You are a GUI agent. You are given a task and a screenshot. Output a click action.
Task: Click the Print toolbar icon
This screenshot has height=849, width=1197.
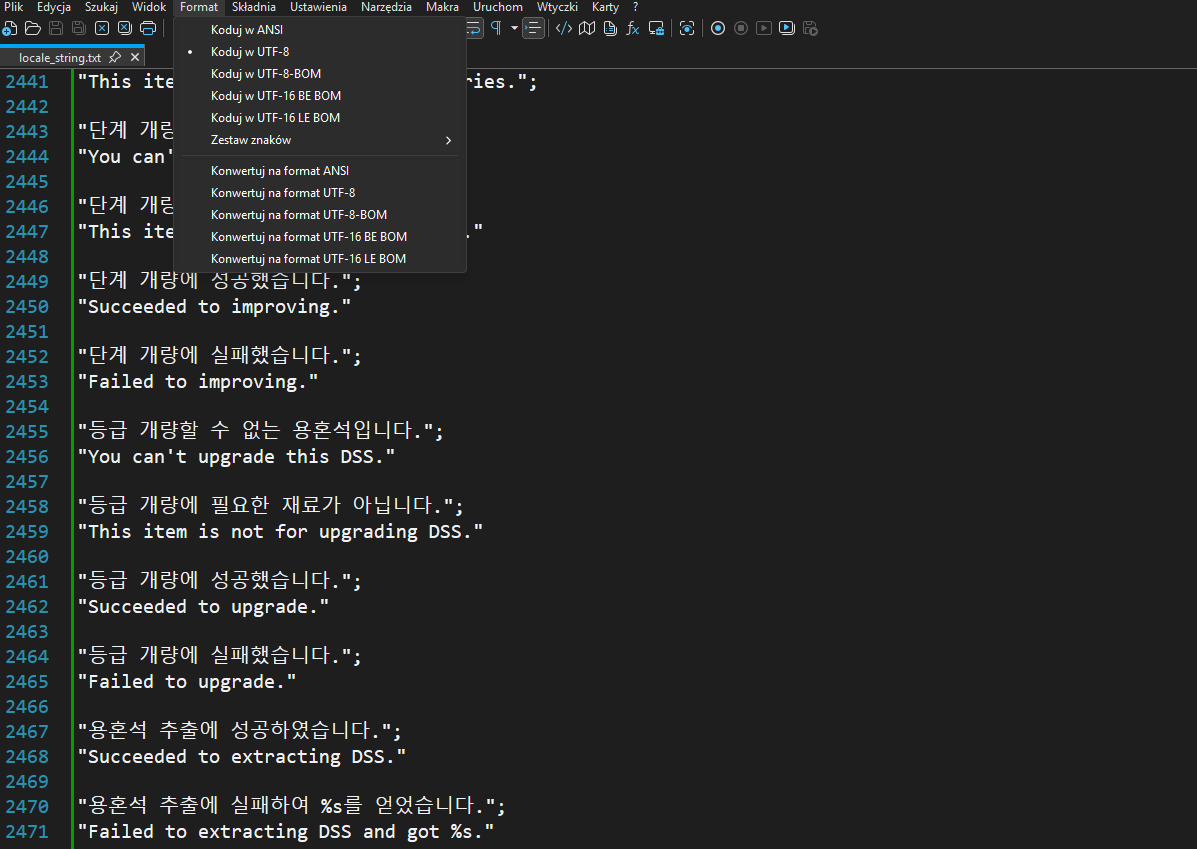[x=148, y=28]
